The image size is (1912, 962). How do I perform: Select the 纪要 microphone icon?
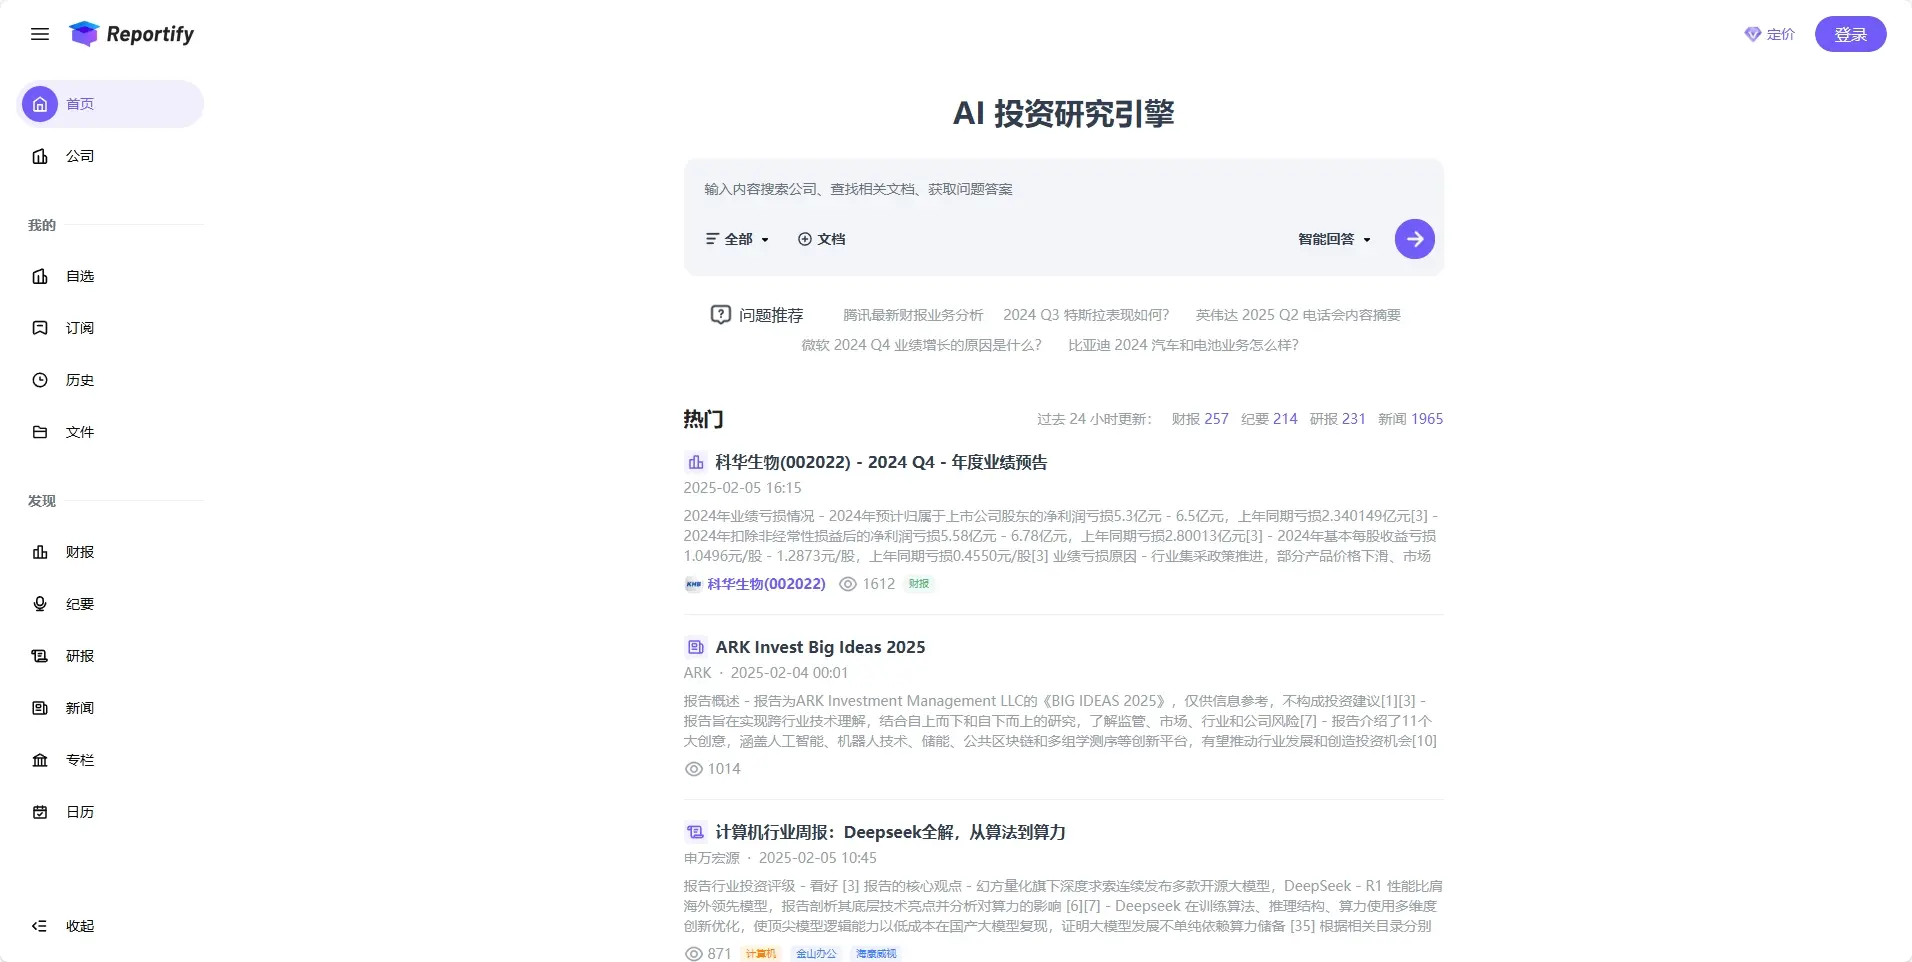39,604
